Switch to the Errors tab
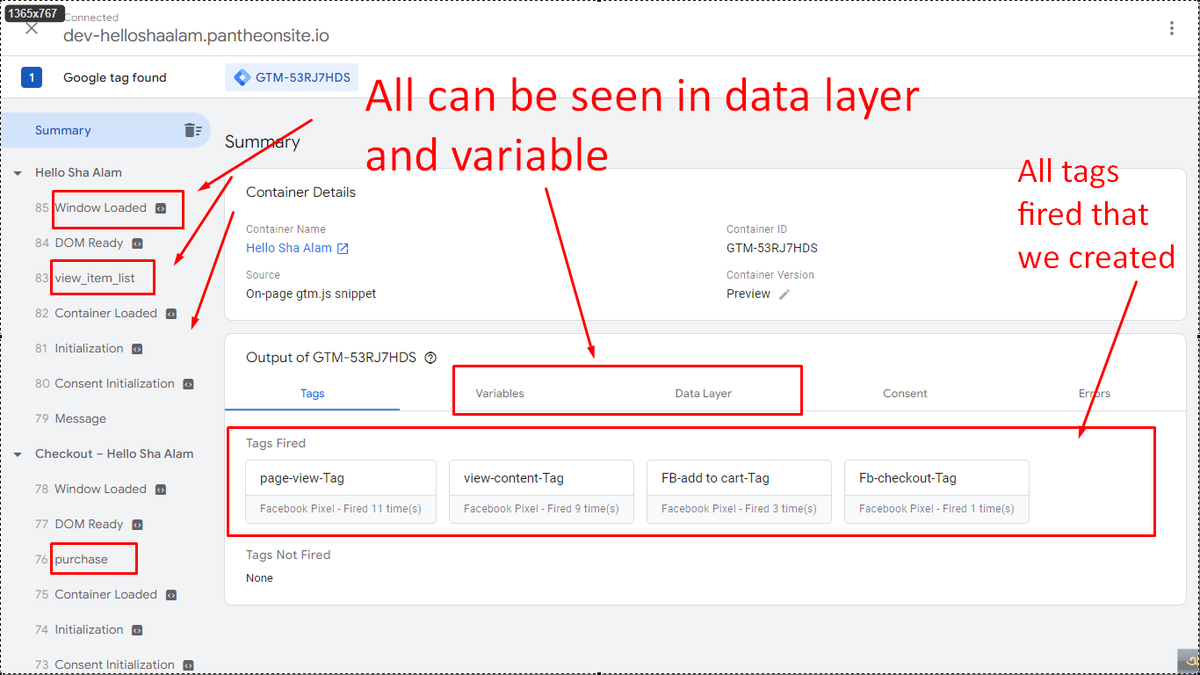1200x675 pixels. [1094, 393]
